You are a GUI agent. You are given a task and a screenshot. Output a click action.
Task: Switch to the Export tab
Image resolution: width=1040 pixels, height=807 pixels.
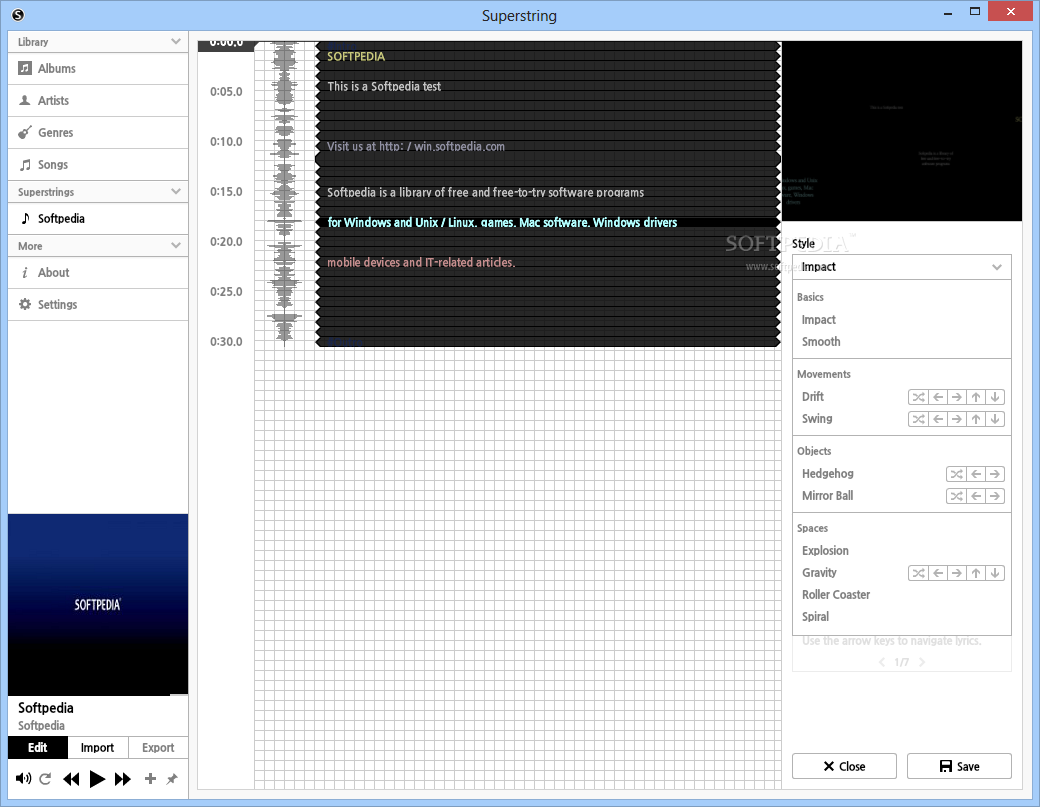pos(158,747)
